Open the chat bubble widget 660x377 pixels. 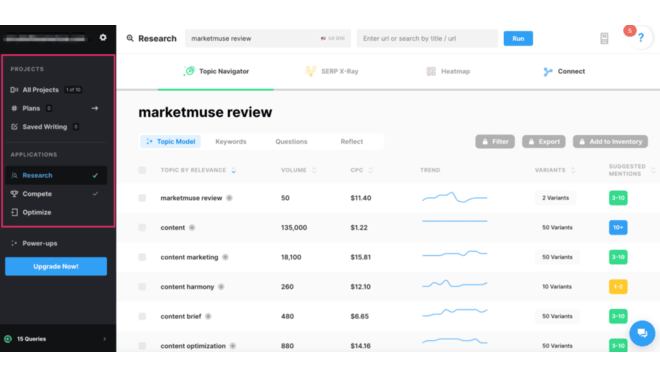[642, 333]
